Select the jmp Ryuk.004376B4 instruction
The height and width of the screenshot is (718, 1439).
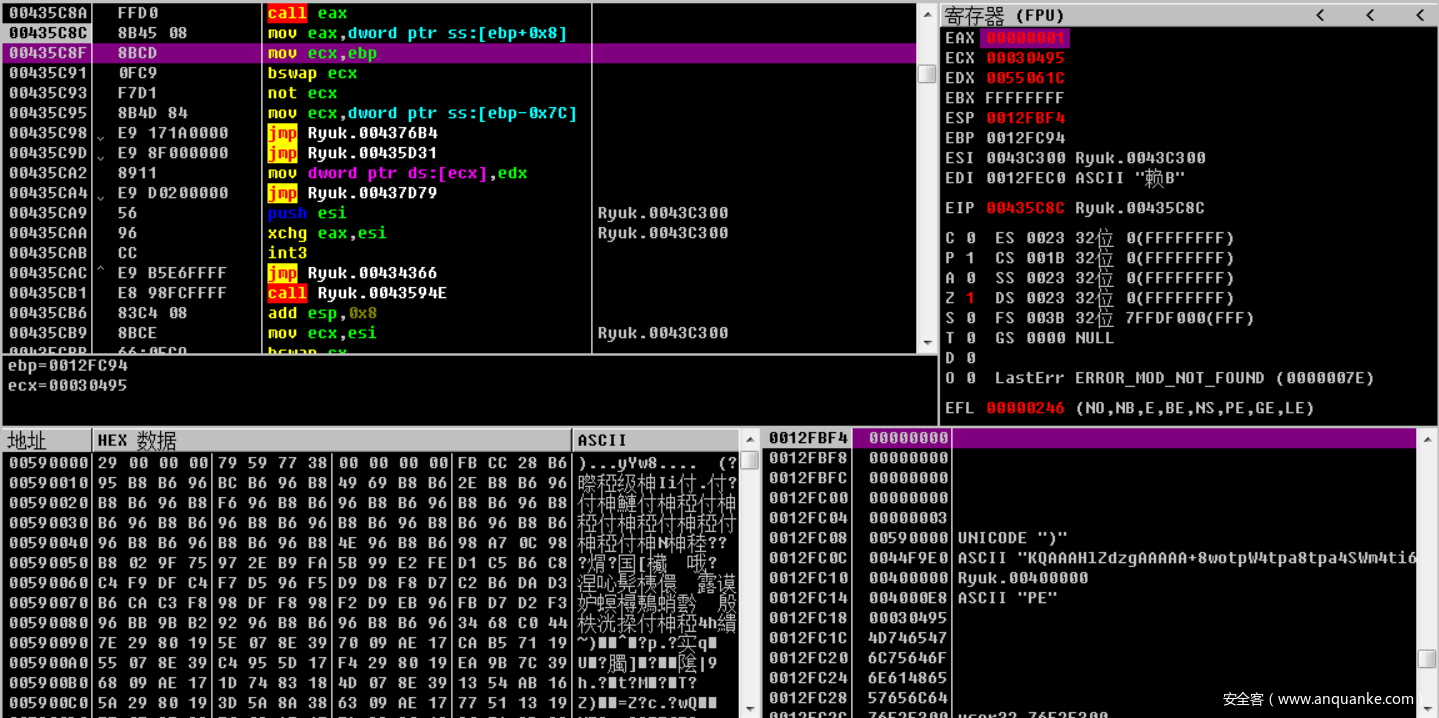coord(352,133)
